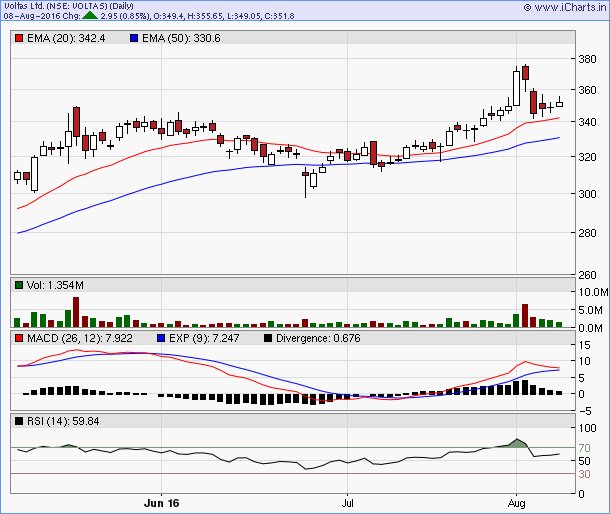This screenshot has width=610, height=514.
Task: Click the 50 RSI axis label
Action: pyautogui.click(x=584, y=461)
